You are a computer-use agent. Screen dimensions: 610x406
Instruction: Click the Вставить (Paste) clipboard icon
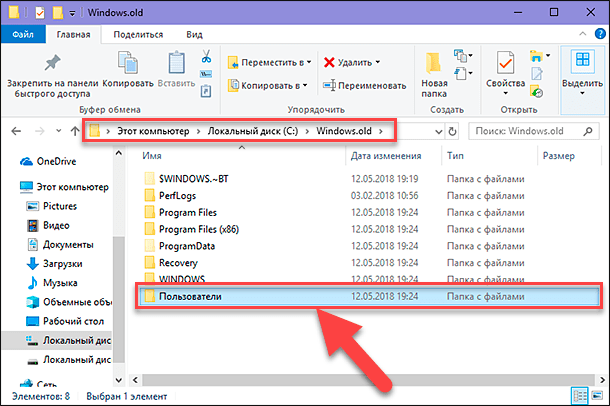click(x=176, y=63)
